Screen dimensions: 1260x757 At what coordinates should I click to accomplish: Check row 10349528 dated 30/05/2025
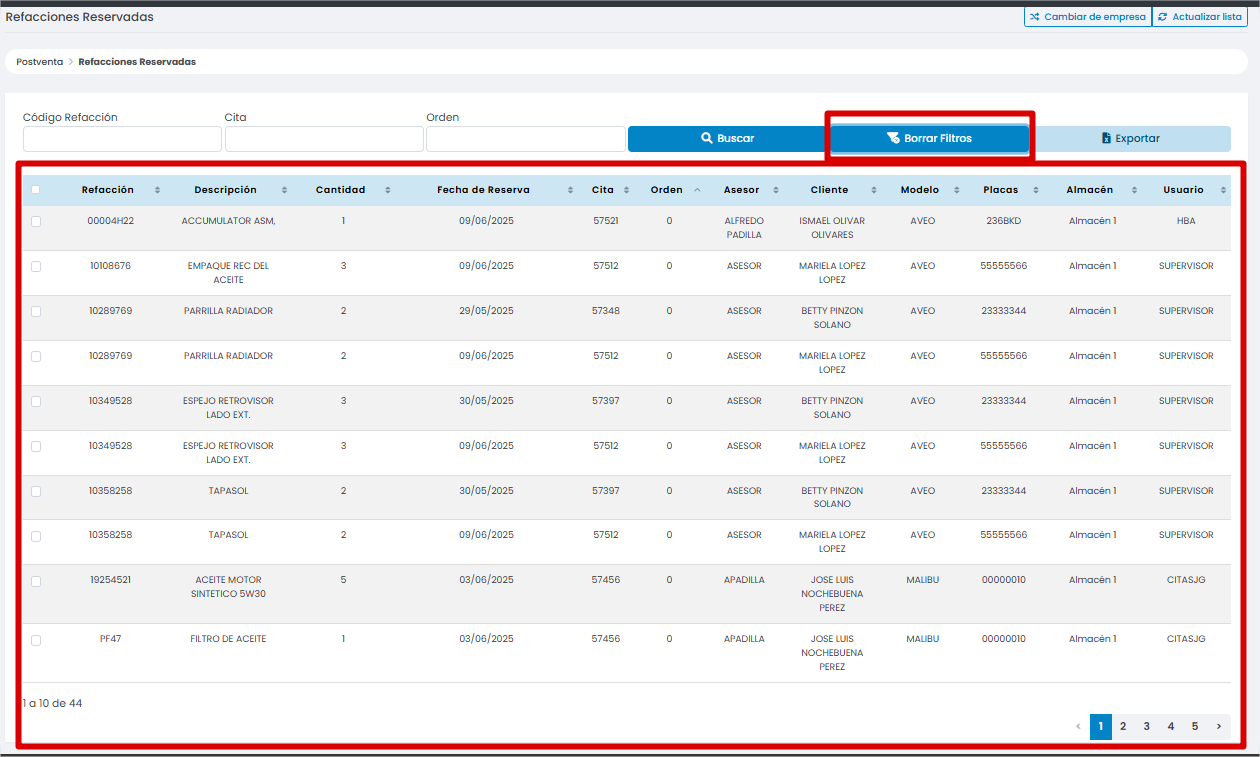pyautogui.click(x=36, y=402)
